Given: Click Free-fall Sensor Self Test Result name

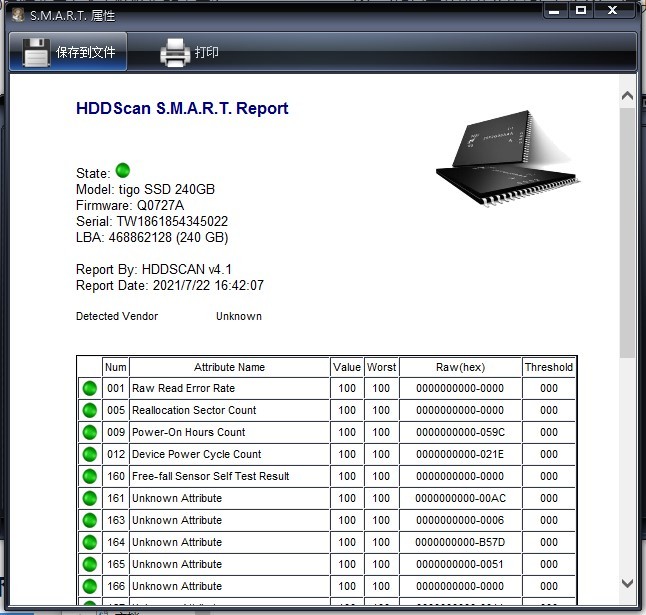Looking at the screenshot, I should [x=211, y=476].
